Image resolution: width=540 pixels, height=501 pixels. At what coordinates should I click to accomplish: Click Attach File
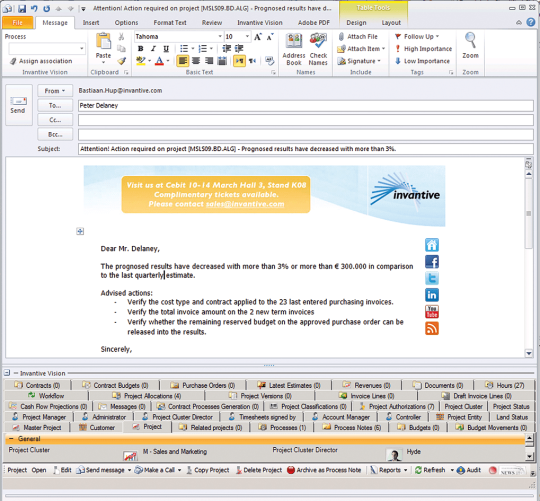pos(358,36)
